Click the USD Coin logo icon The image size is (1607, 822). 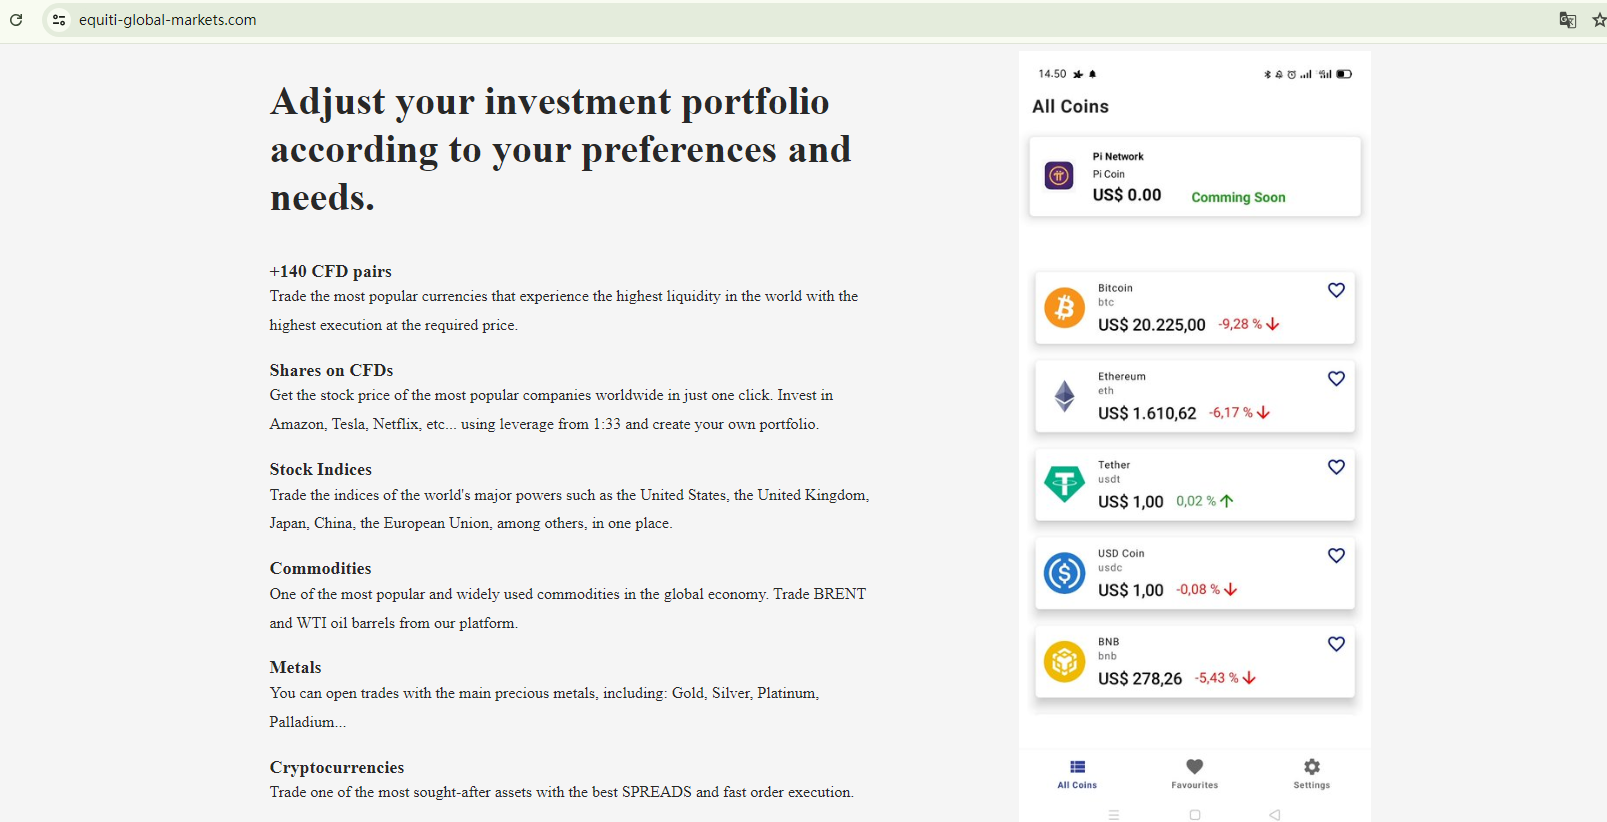1064,573
